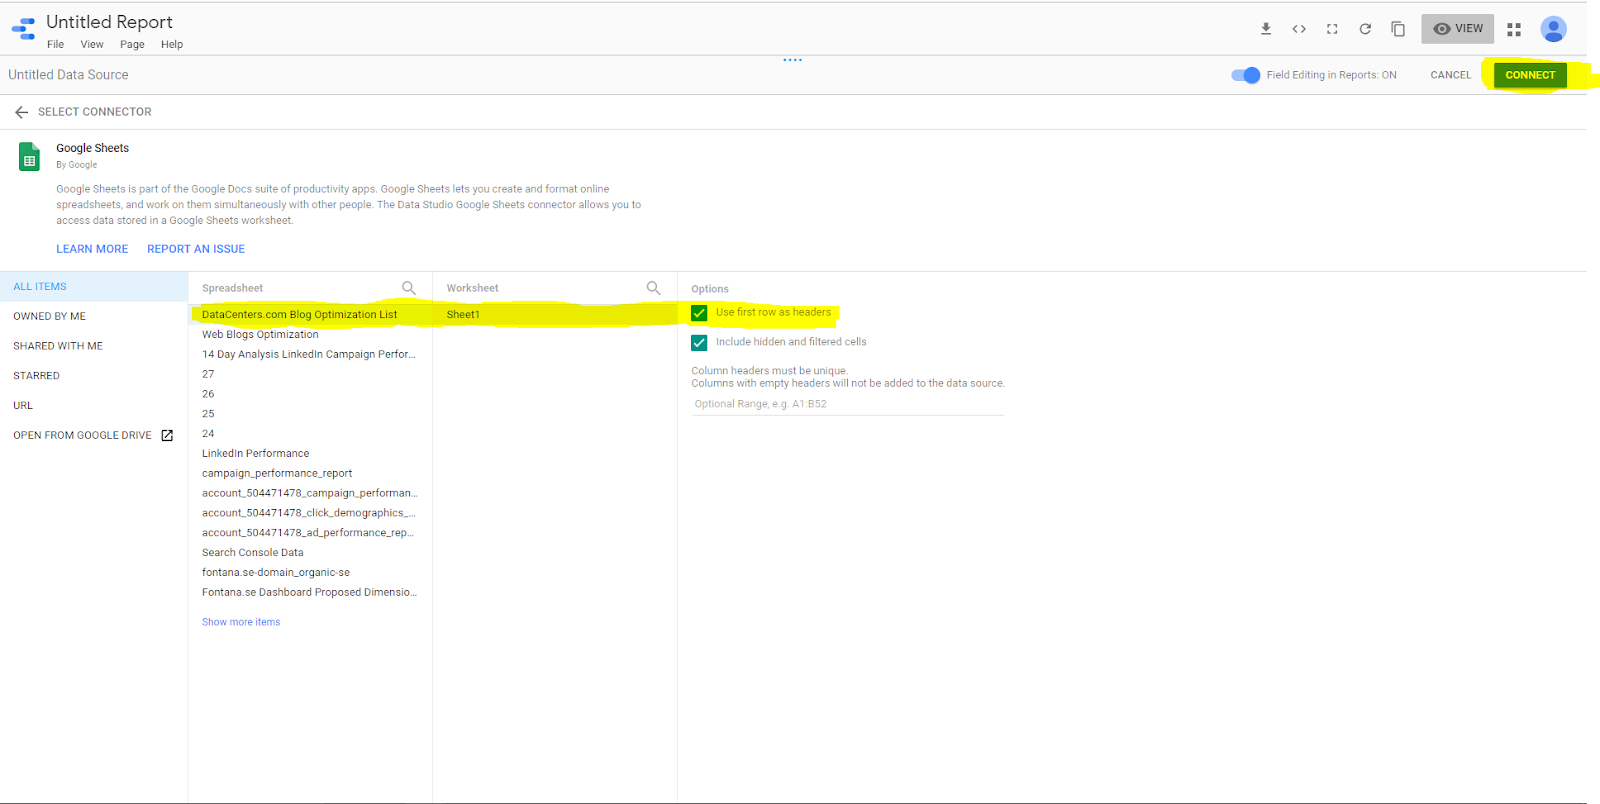Enter fullscreen mode via toolbar icon

(1332, 29)
